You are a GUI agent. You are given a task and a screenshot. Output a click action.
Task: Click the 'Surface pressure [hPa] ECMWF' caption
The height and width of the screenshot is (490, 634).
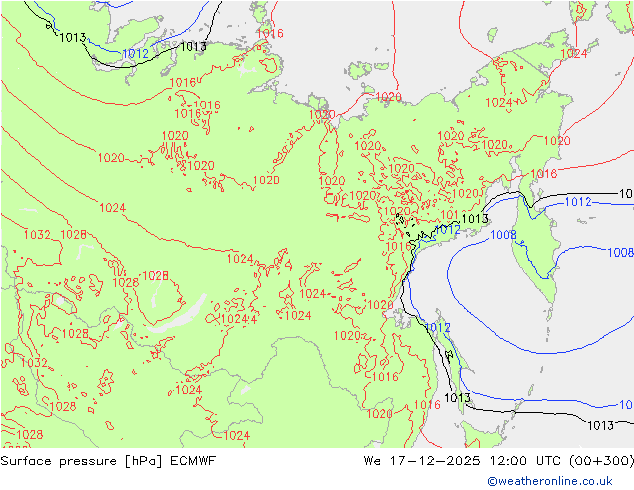108,461
